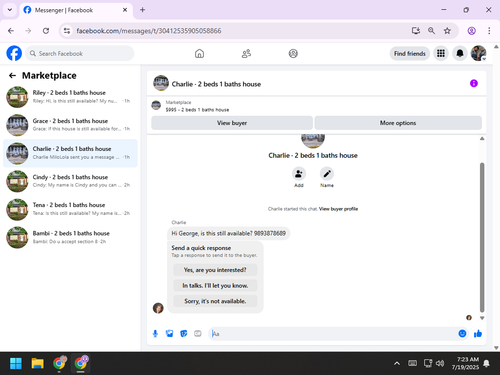Click the edit Name pencil icon
This screenshot has width=500, height=375.
[327, 174]
